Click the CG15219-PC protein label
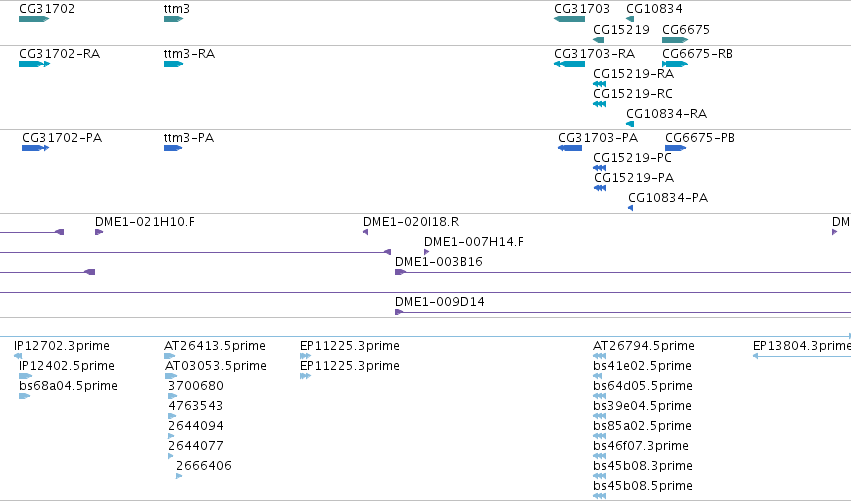Image resolution: width=851 pixels, height=501 pixels. [632, 158]
